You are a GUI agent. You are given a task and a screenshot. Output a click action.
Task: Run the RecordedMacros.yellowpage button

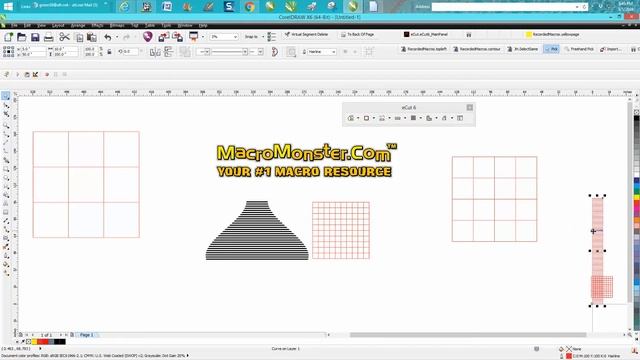[553, 34]
